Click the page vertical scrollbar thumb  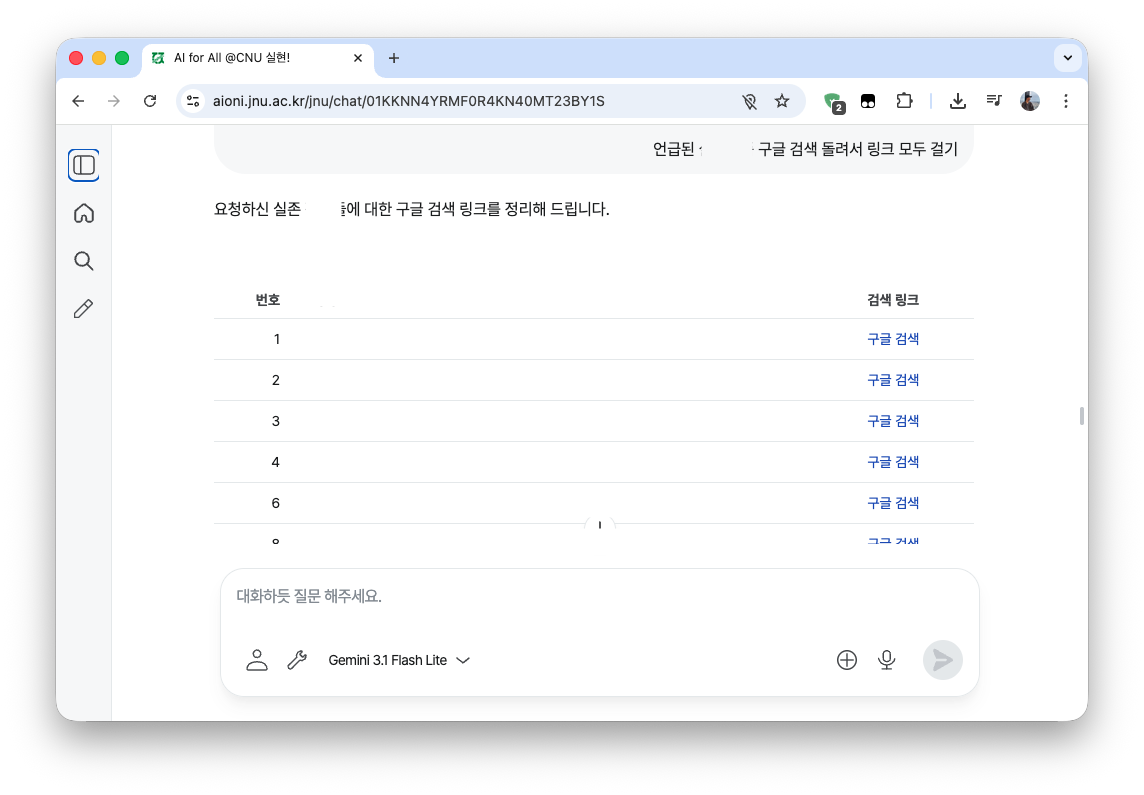1082,416
